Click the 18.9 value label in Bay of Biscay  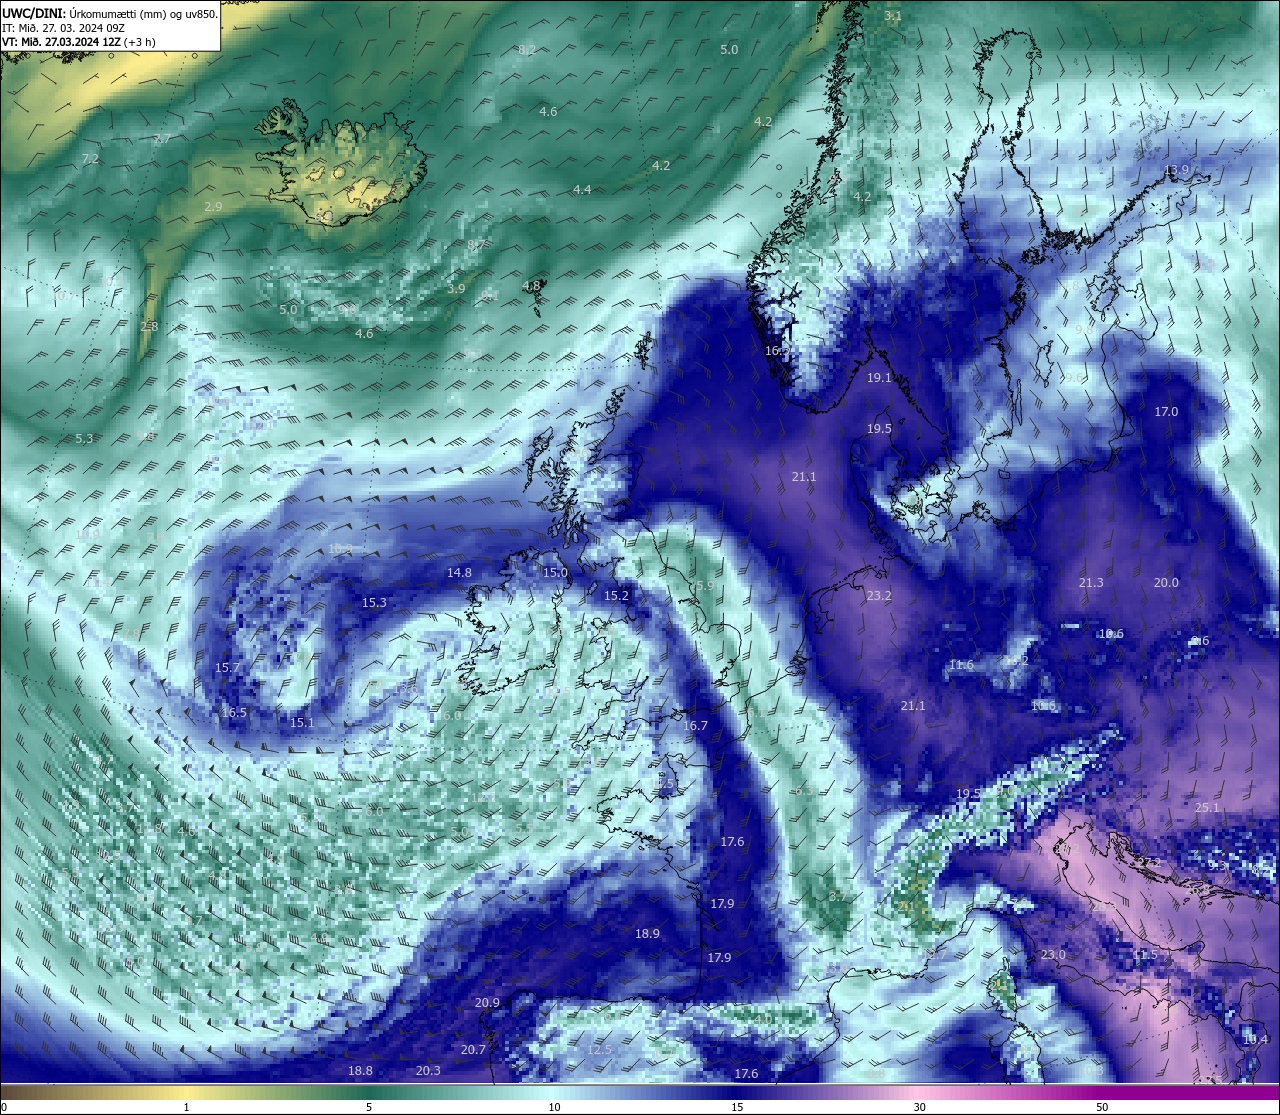[x=647, y=934]
